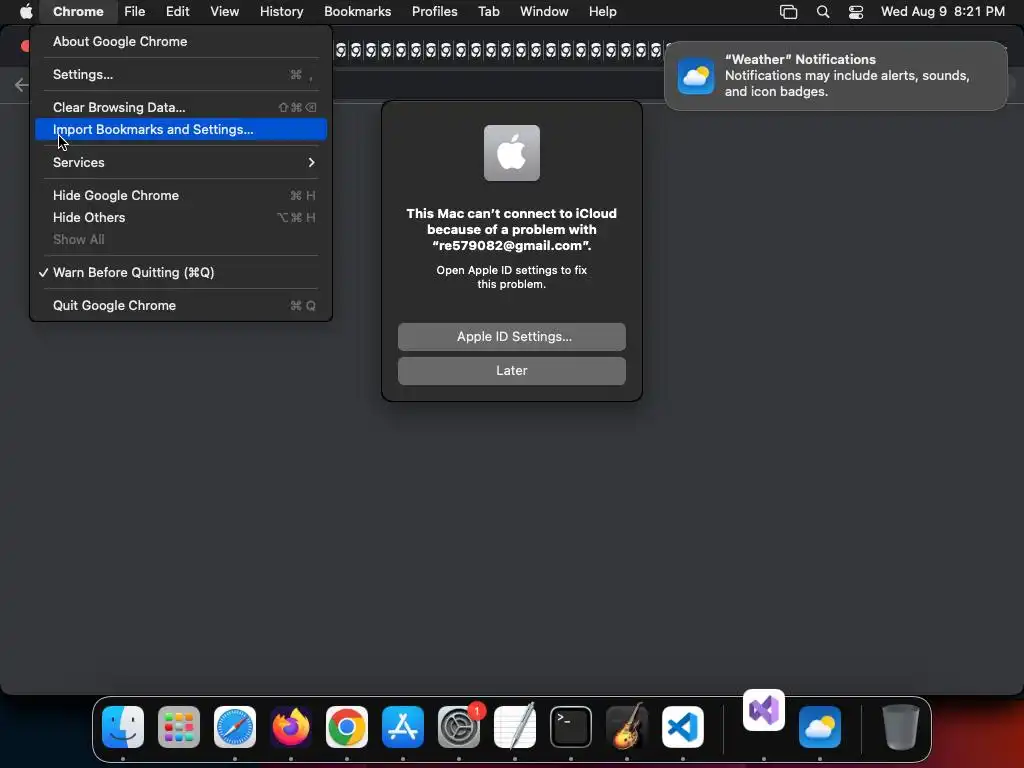Open Settings… from the Chrome menu

(x=181, y=74)
